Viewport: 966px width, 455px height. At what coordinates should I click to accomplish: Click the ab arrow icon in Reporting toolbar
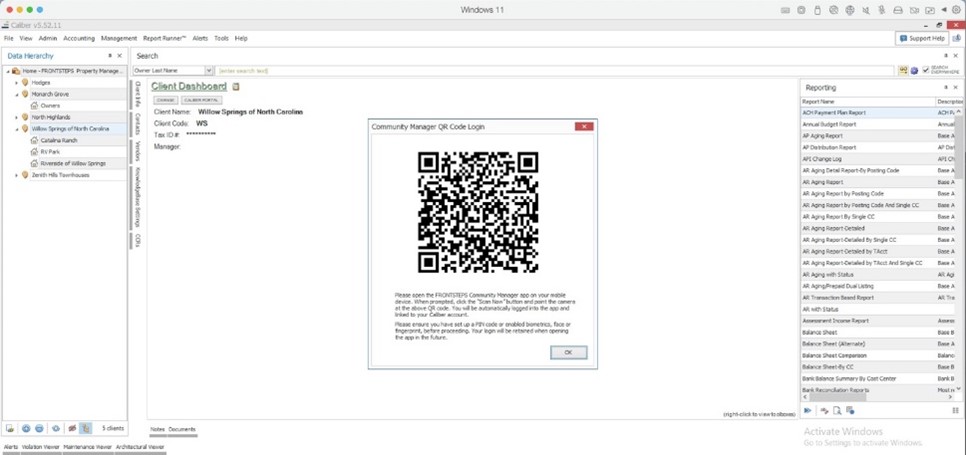click(x=824, y=410)
